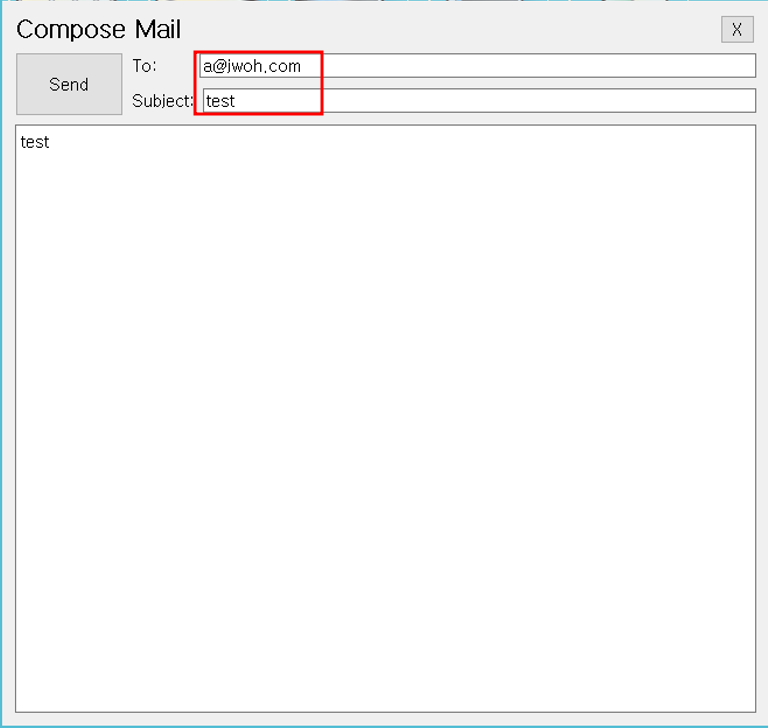Focus the To address field
Screen dimensions: 768x728
point(478,66)
